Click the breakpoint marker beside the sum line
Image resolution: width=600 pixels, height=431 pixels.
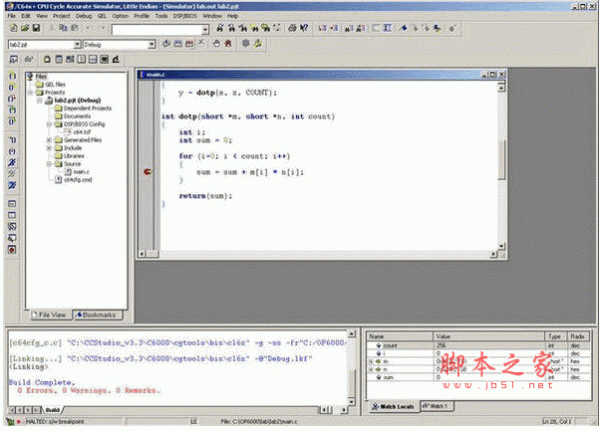click(x=148, y=172)
